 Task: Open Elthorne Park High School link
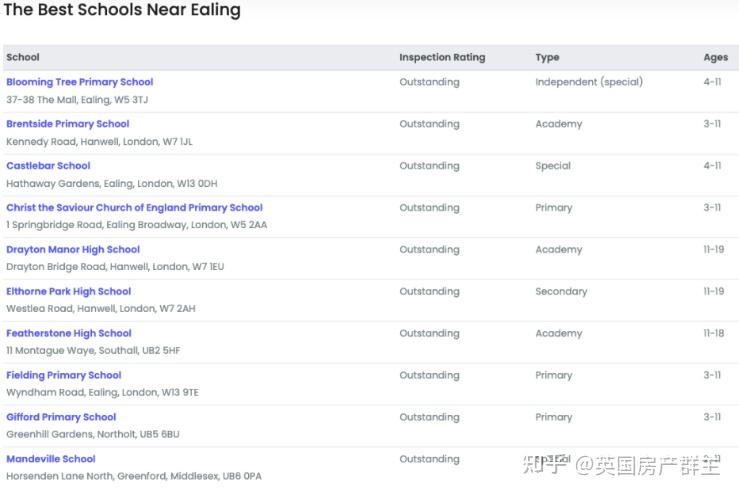click(69, 292)
